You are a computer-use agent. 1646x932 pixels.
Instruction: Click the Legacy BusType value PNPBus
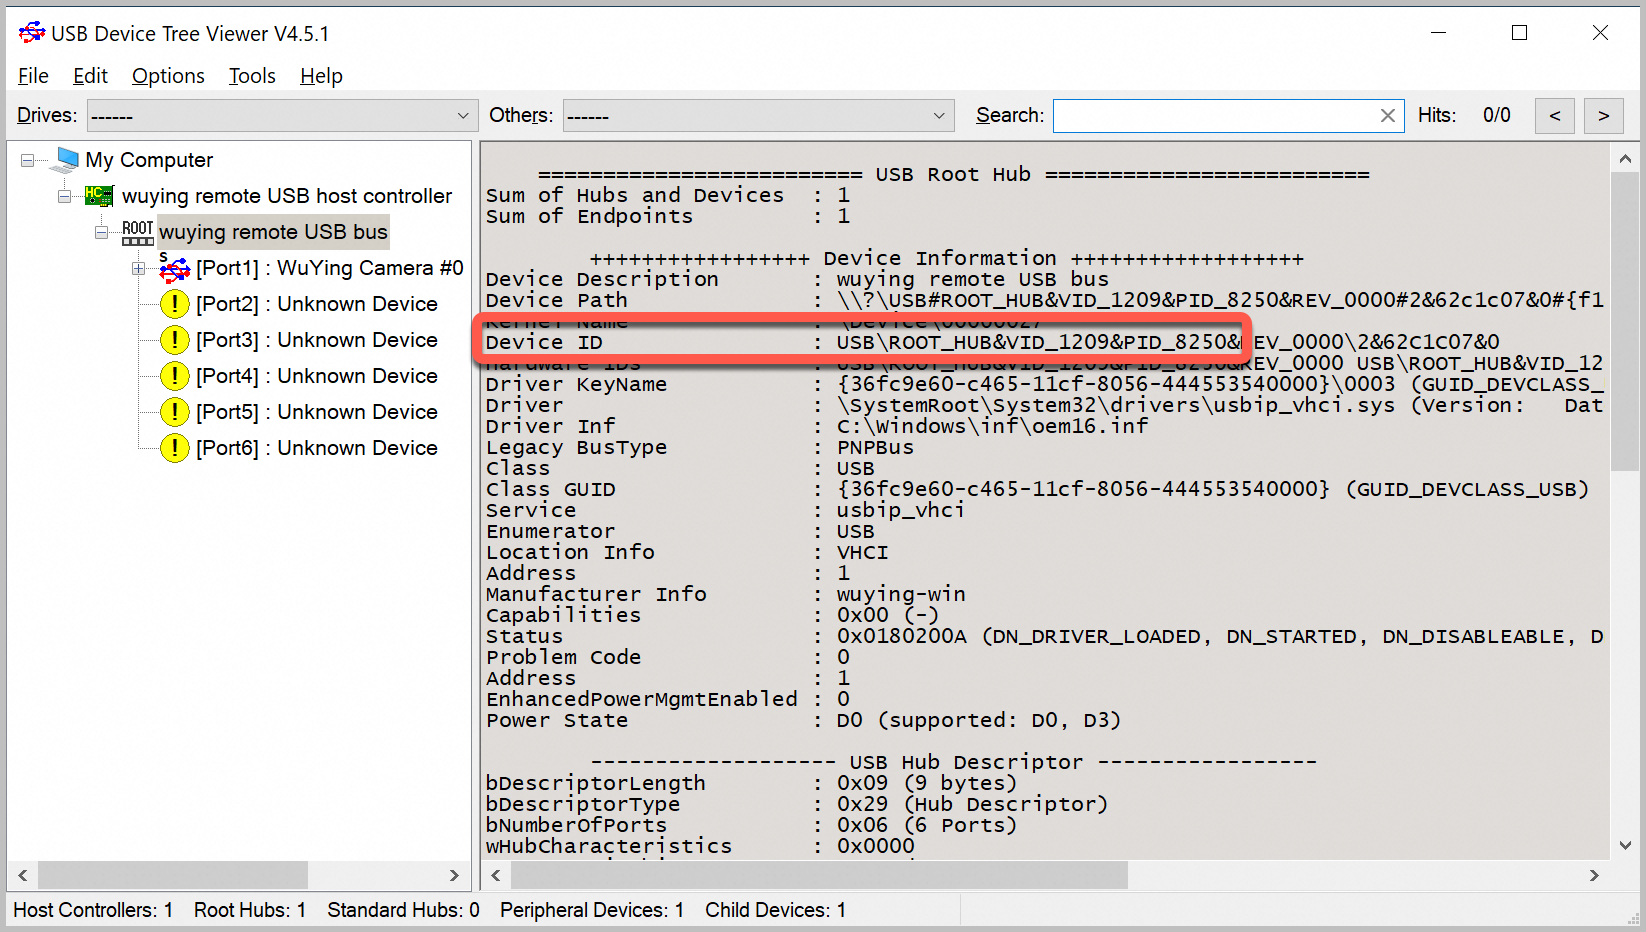click(875, 447)
